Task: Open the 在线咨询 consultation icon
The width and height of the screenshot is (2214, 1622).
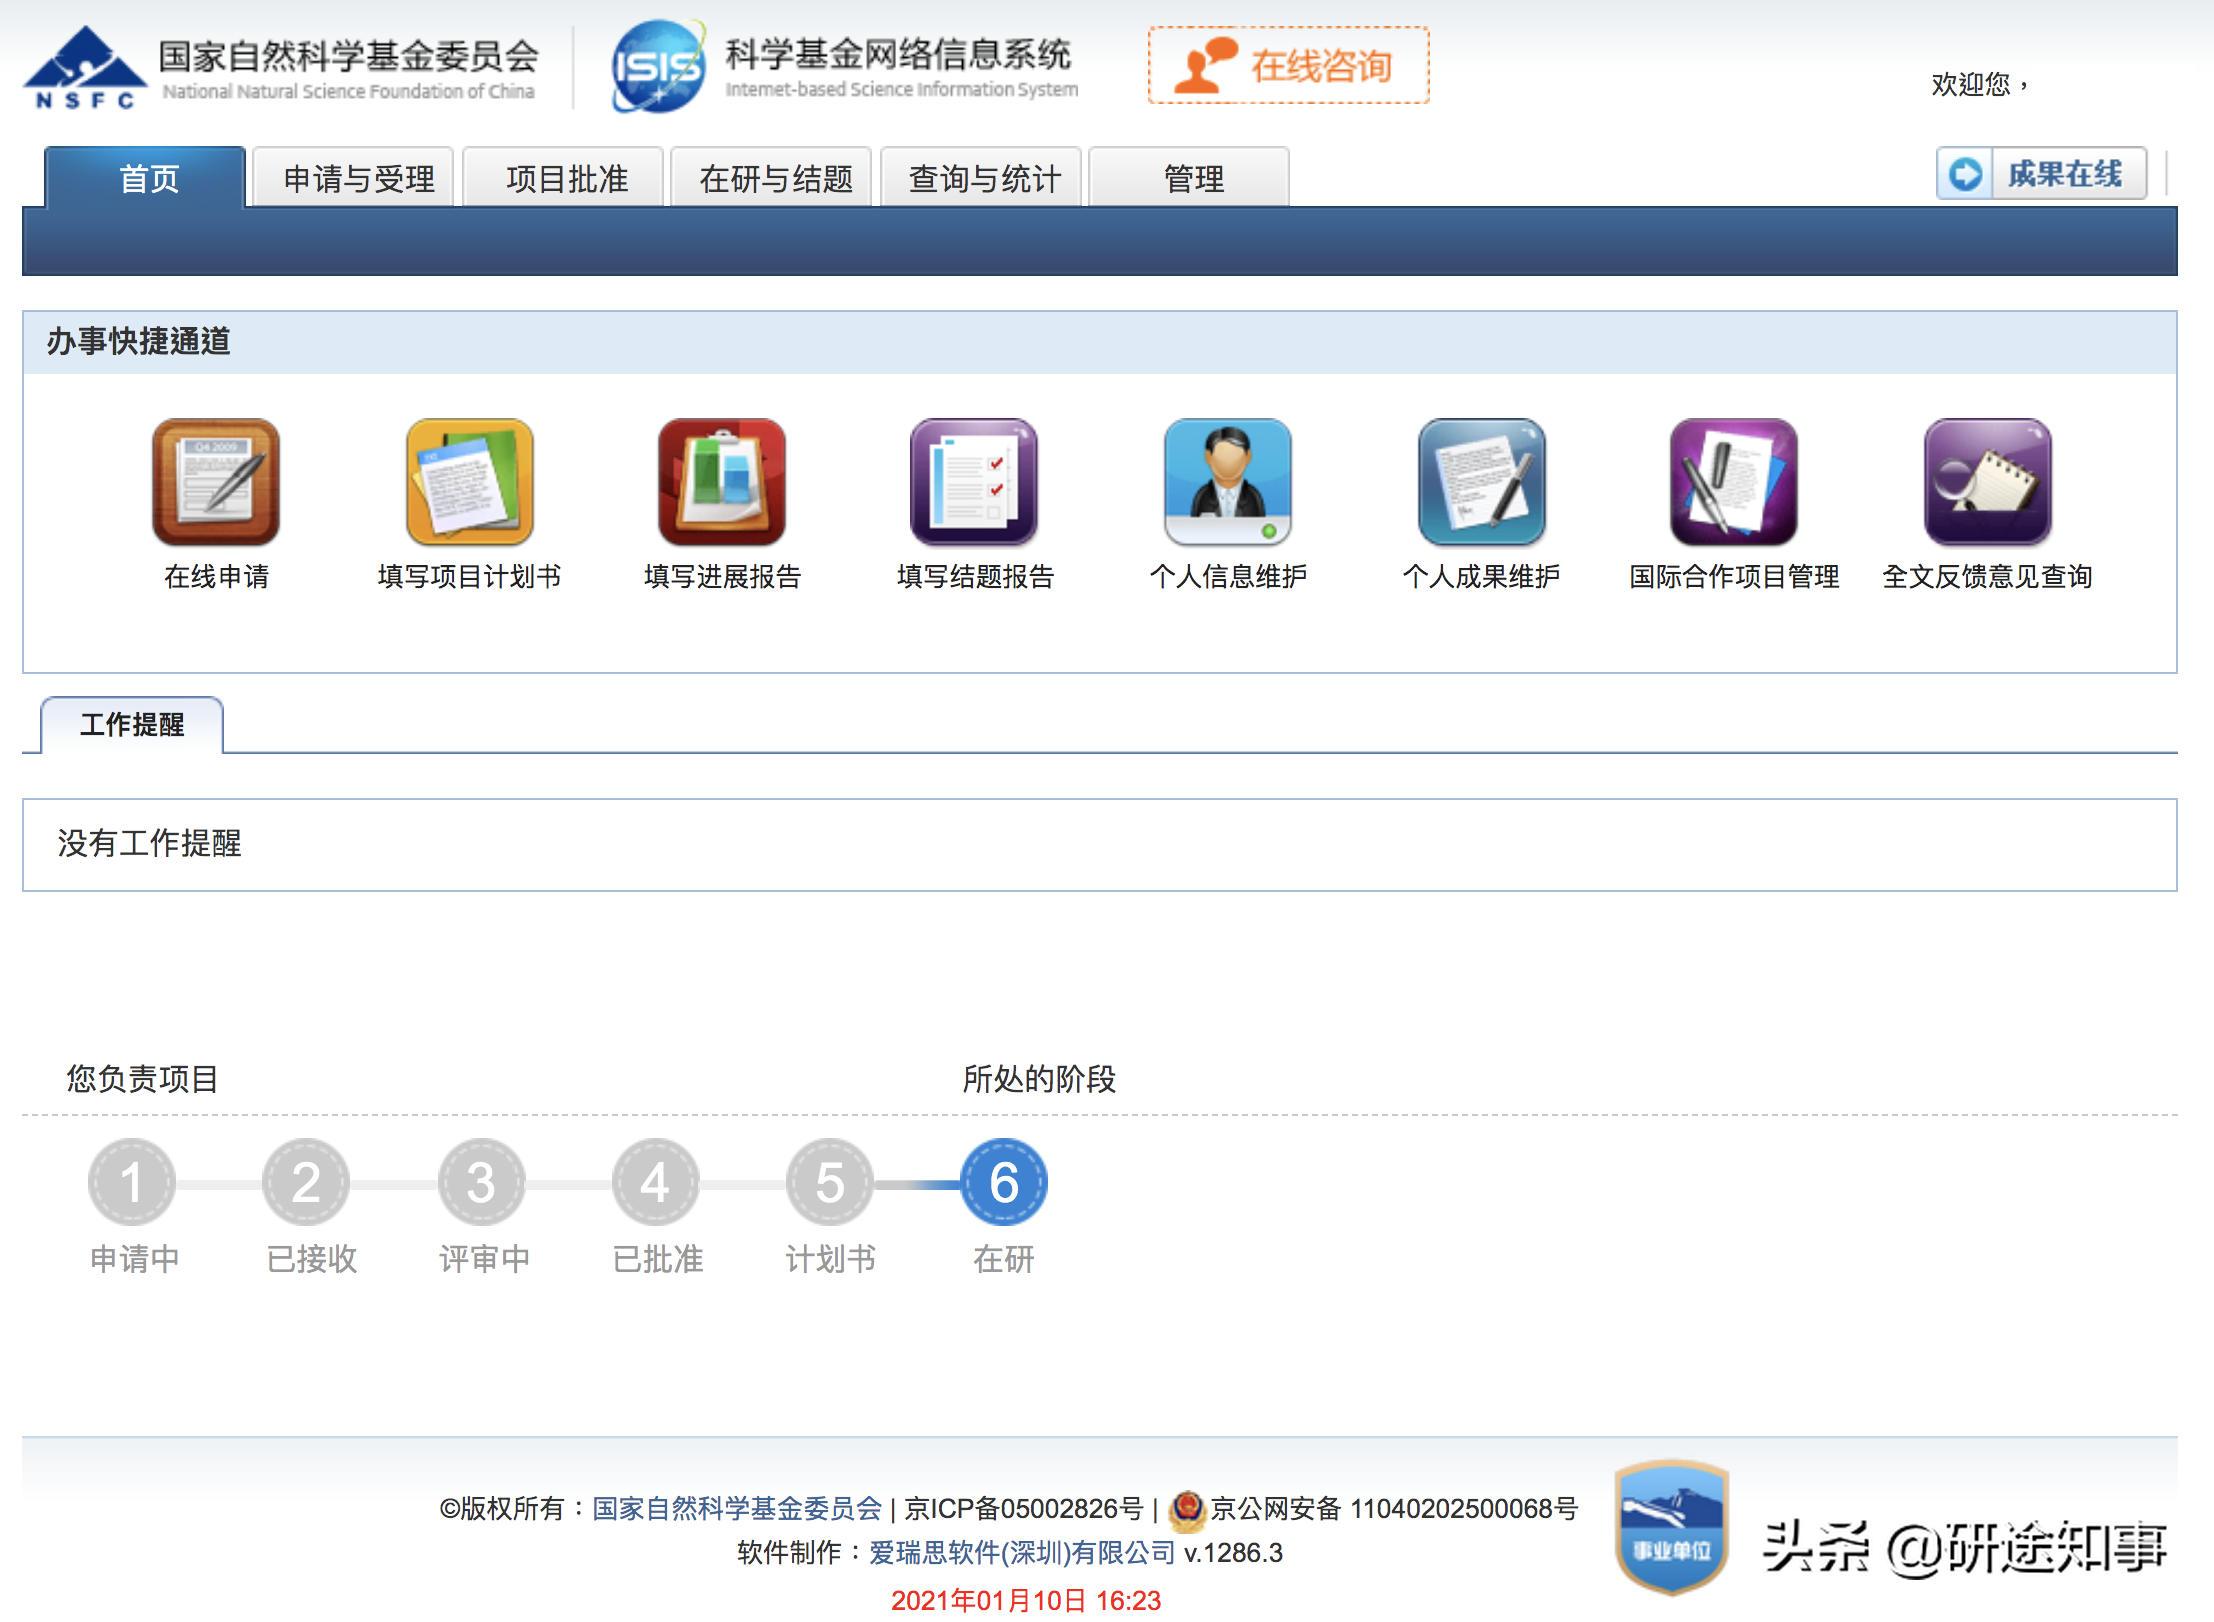Action: click(1288, 64)
